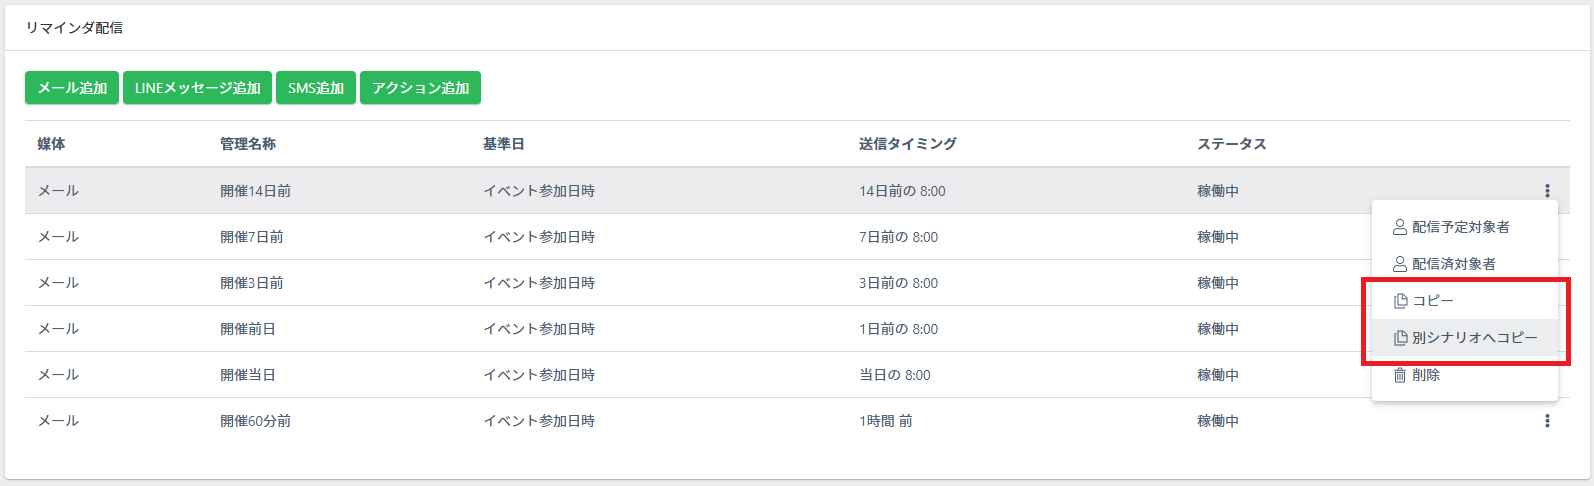This screenshot has width=1594, height=486.
Task: Select 配信予定対象者 from the context menu
Action: [x=1465, y=227]
